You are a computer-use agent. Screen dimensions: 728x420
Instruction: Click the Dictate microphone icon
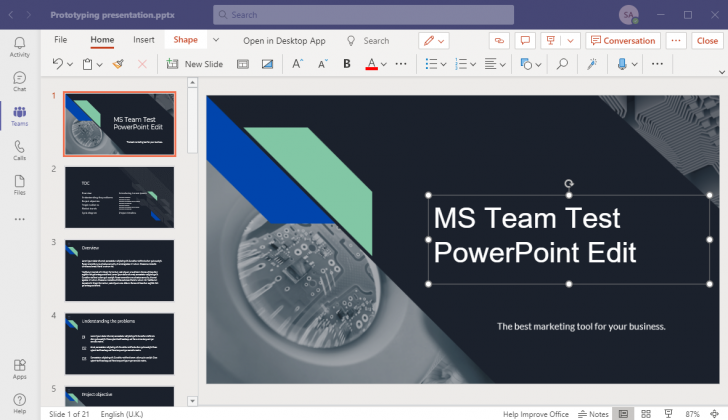(x=622, y=64)
